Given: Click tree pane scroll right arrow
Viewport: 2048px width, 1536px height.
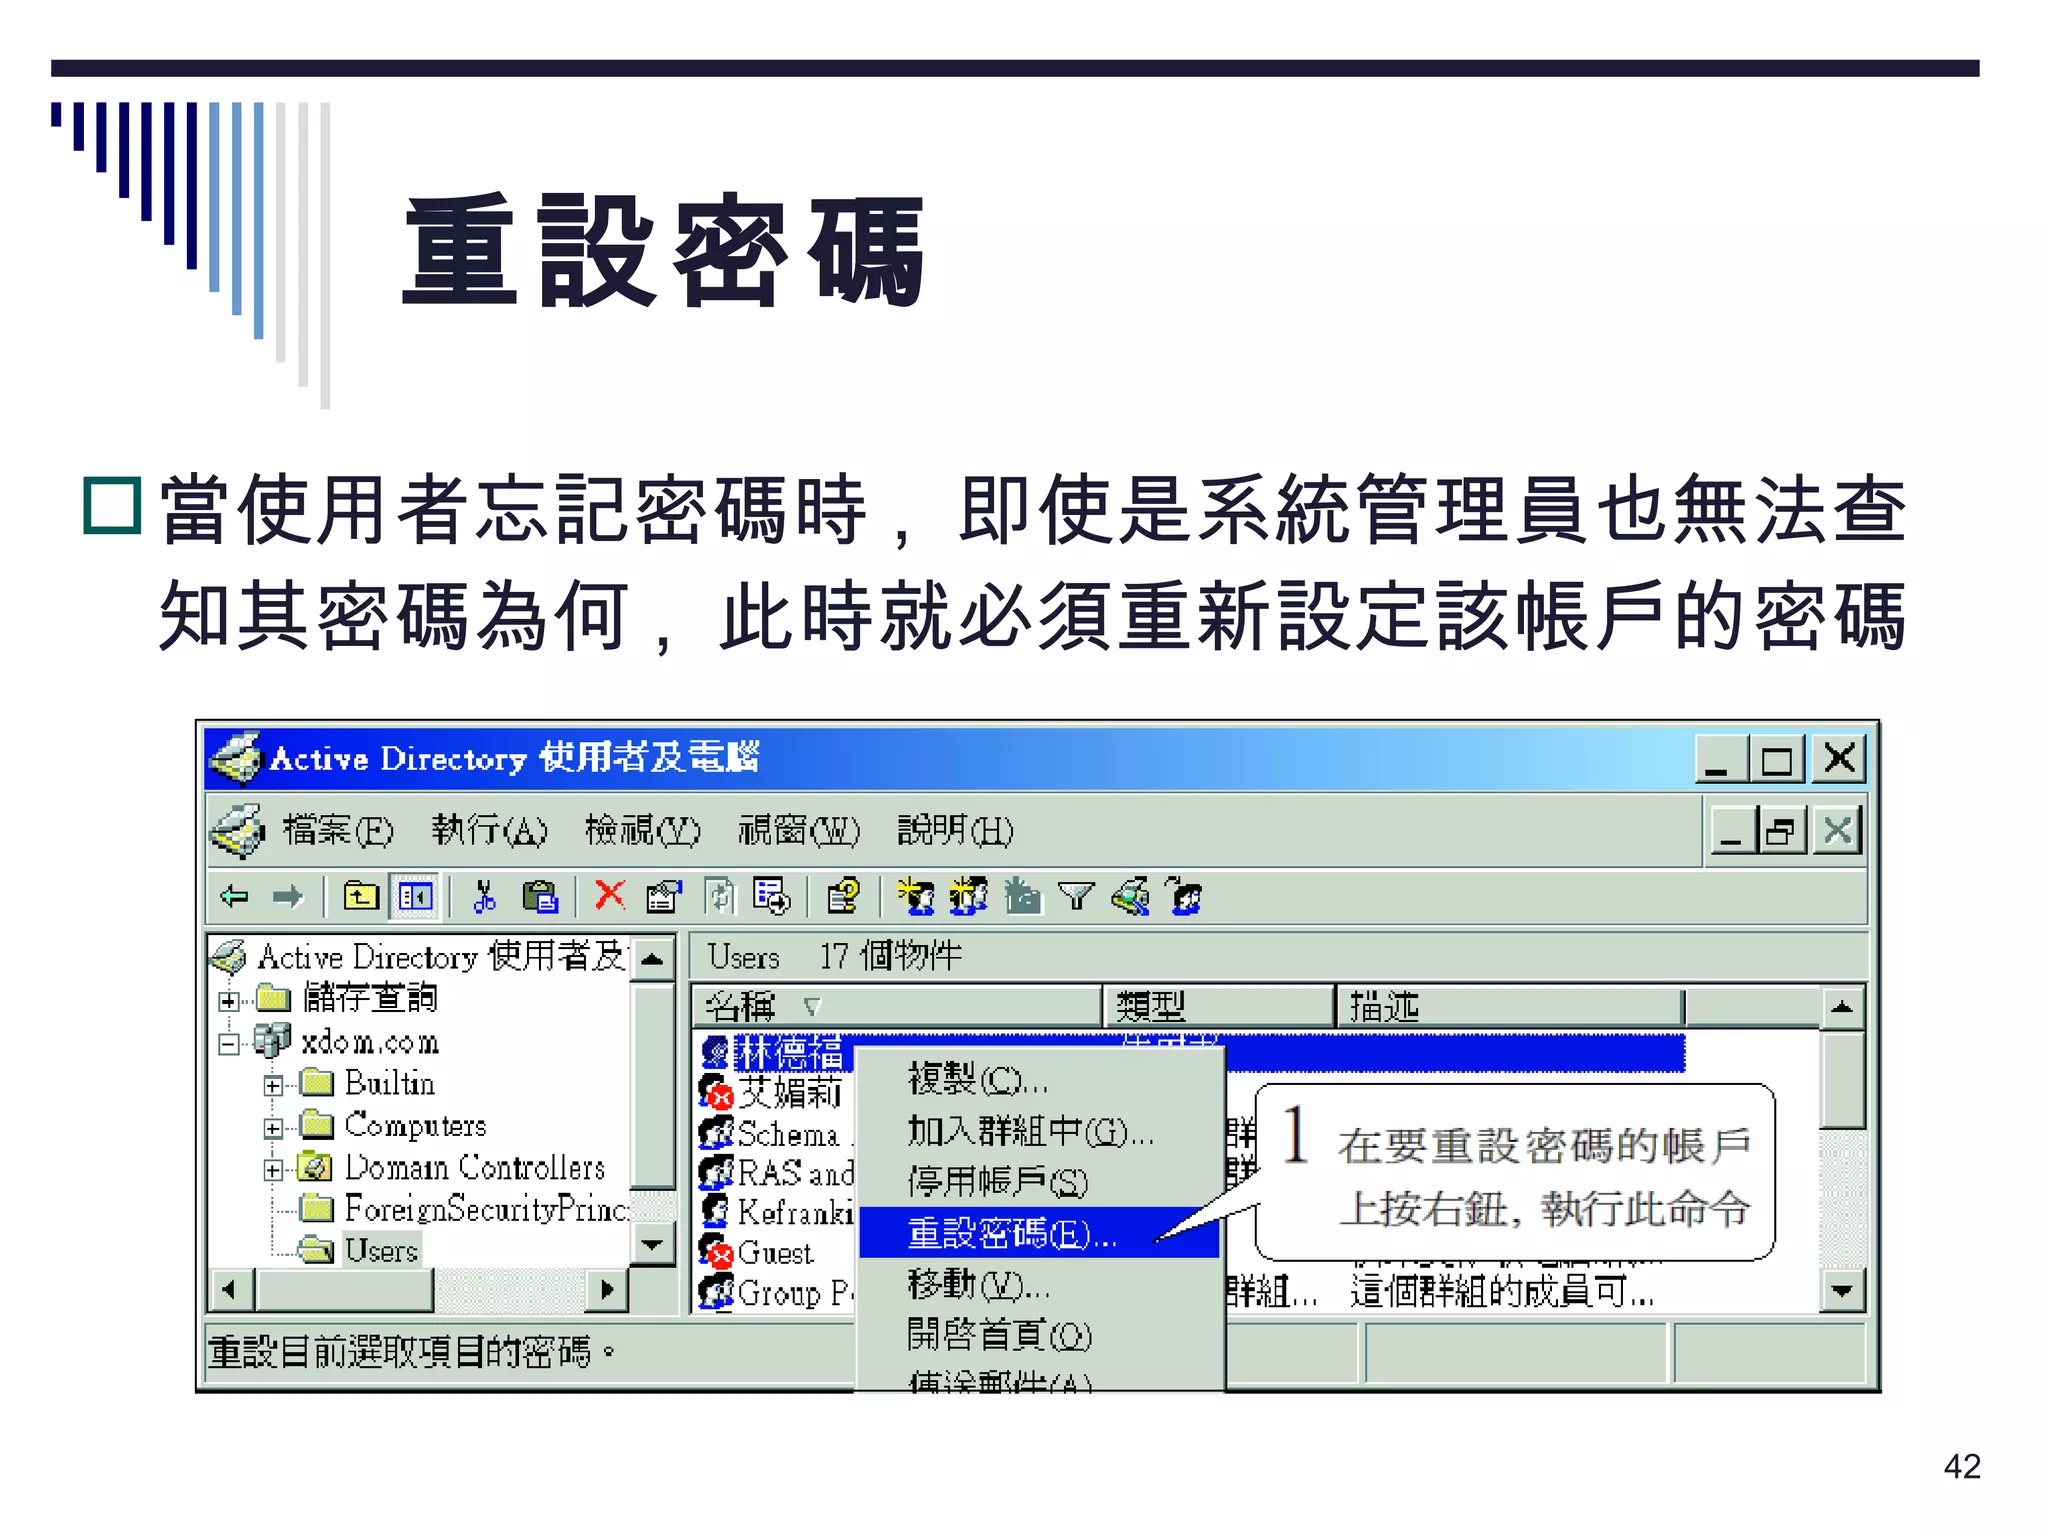Looking at the screenshot, I should (607, 1289).
